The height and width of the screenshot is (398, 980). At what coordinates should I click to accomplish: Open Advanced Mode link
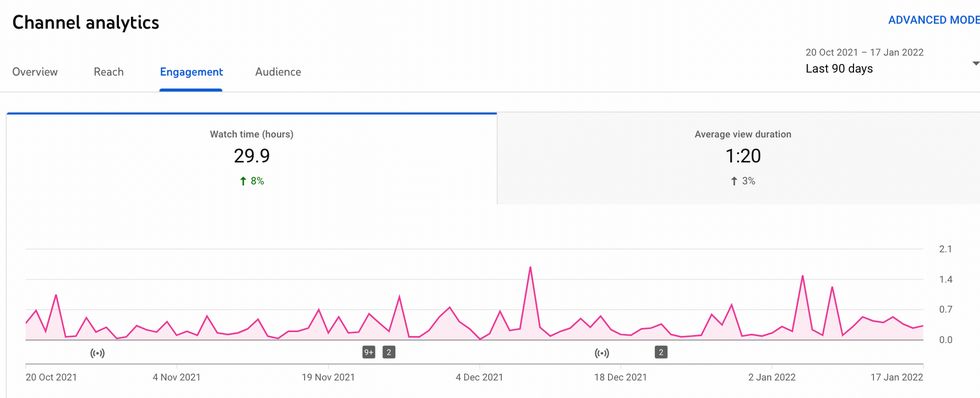click(x=934, y=20)
